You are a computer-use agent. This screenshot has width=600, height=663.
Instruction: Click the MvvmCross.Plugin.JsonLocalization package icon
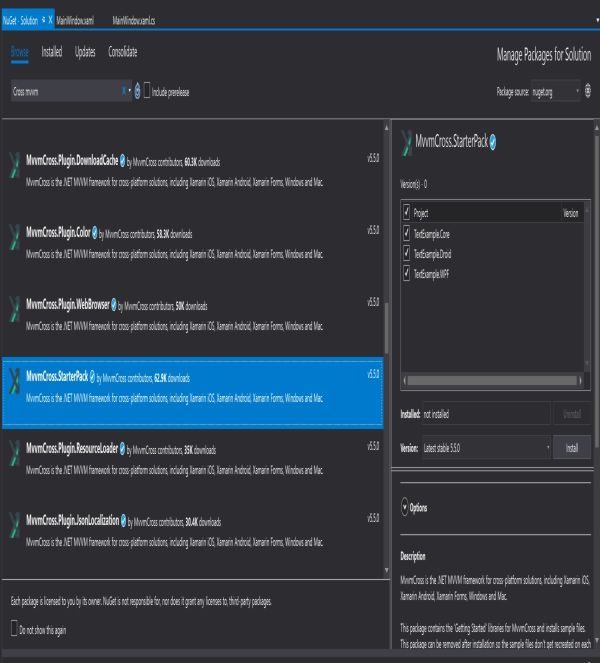point(15,525)
